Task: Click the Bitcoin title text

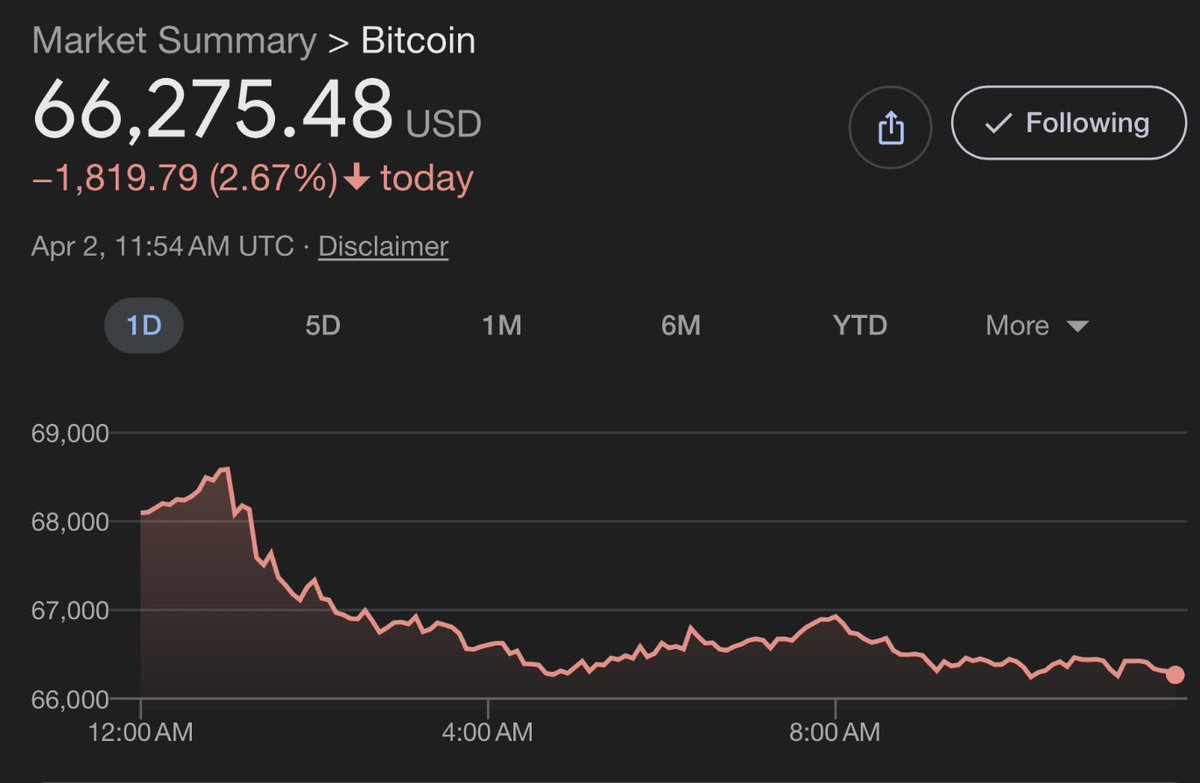Action: [418, 41]
